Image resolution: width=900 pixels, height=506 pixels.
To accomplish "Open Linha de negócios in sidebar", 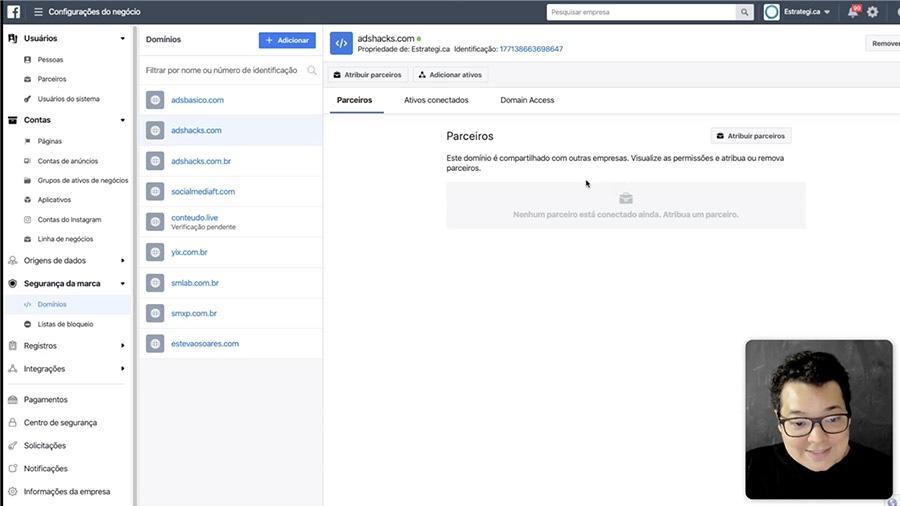I will click(x=65, y=239).
